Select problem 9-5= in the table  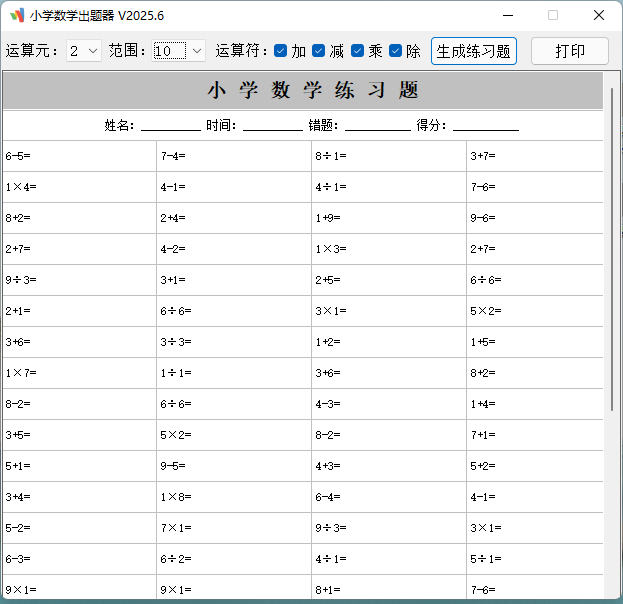pos(234,466)
